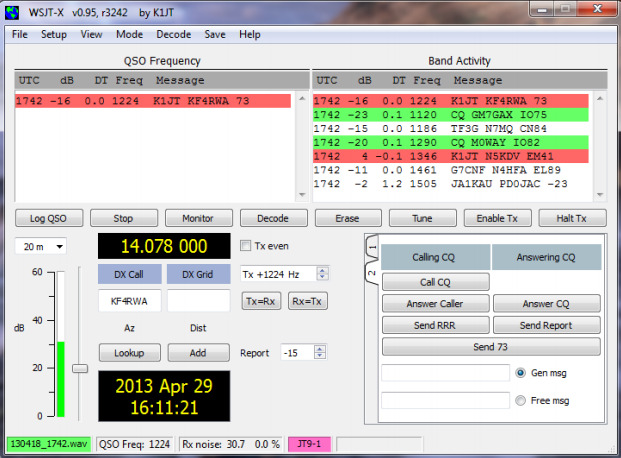
Task: Click the QSO Freq: 1224 status entry
Action: point(134,444)
